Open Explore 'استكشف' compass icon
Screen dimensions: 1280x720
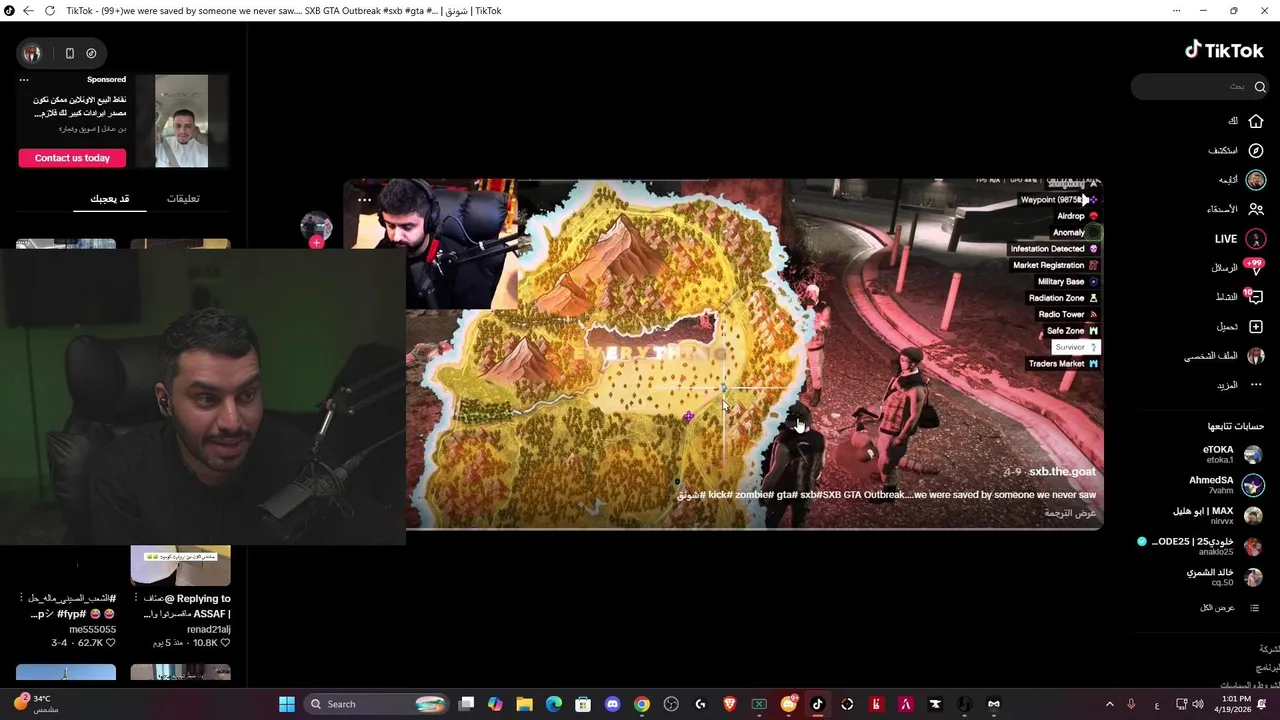[1256, 150]
